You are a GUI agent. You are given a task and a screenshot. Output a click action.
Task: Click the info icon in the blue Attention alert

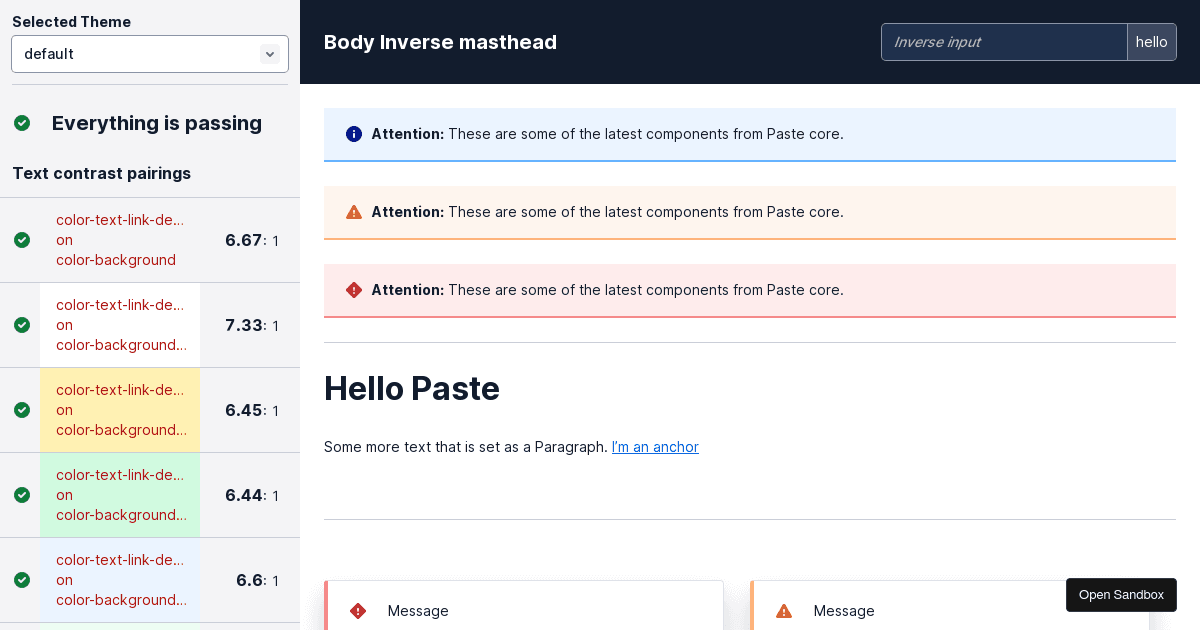(354, 134)
